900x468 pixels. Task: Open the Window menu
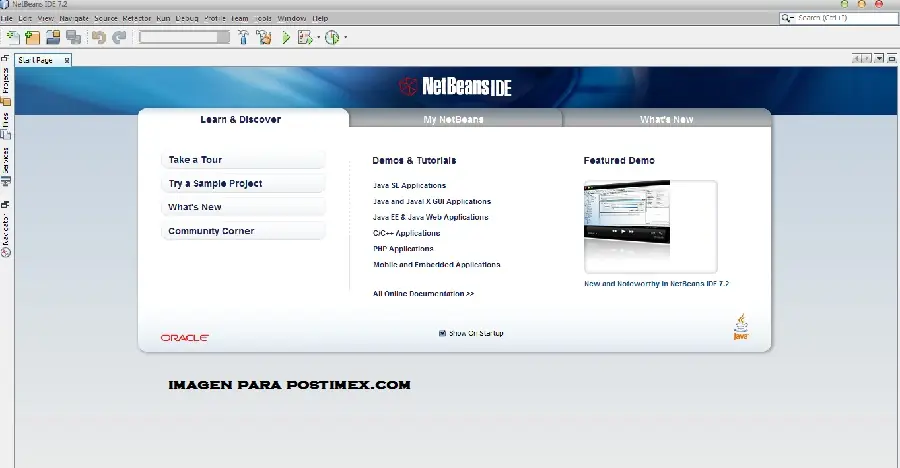(292, 18)
